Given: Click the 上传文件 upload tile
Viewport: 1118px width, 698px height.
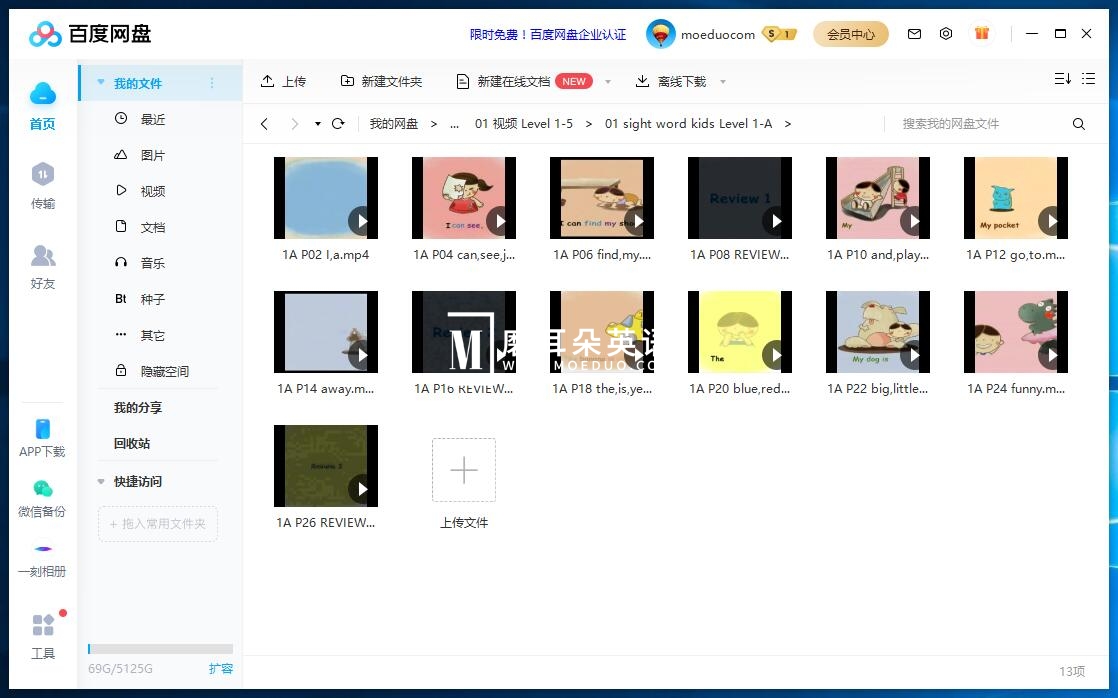Looking at the screenshot, I should coord(464,470).
